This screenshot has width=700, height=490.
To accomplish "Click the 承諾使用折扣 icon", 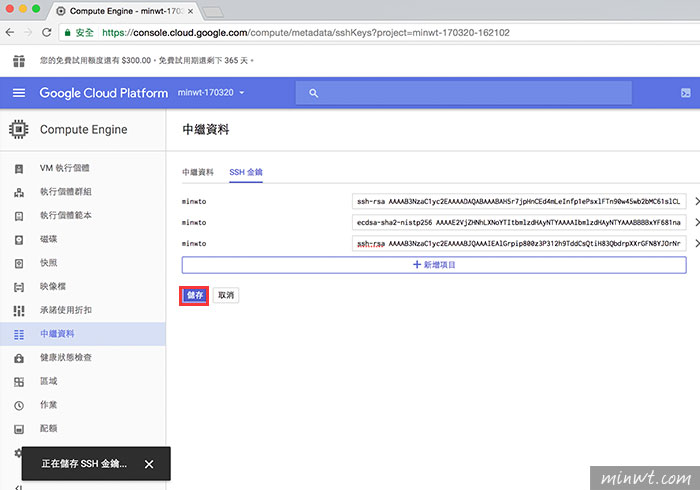I will pyautogui.click(x=19, y=311).
